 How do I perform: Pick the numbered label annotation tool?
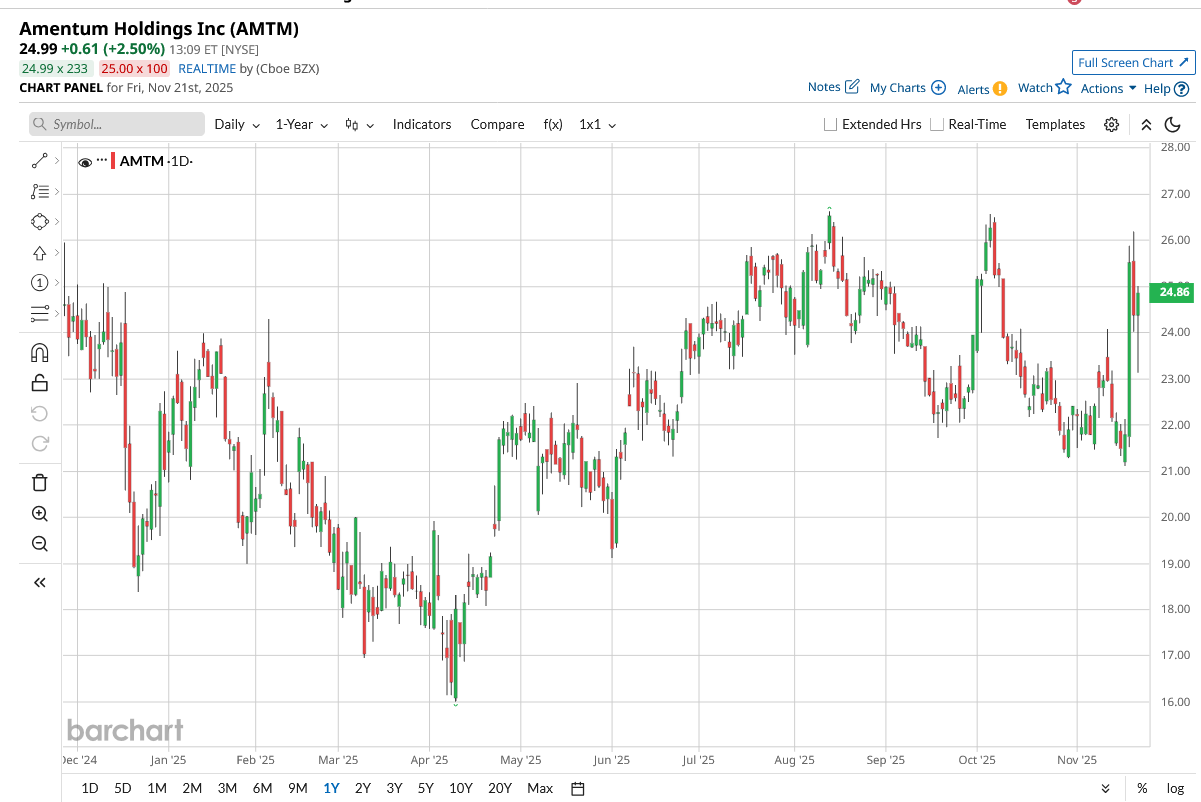click(39, 283)
